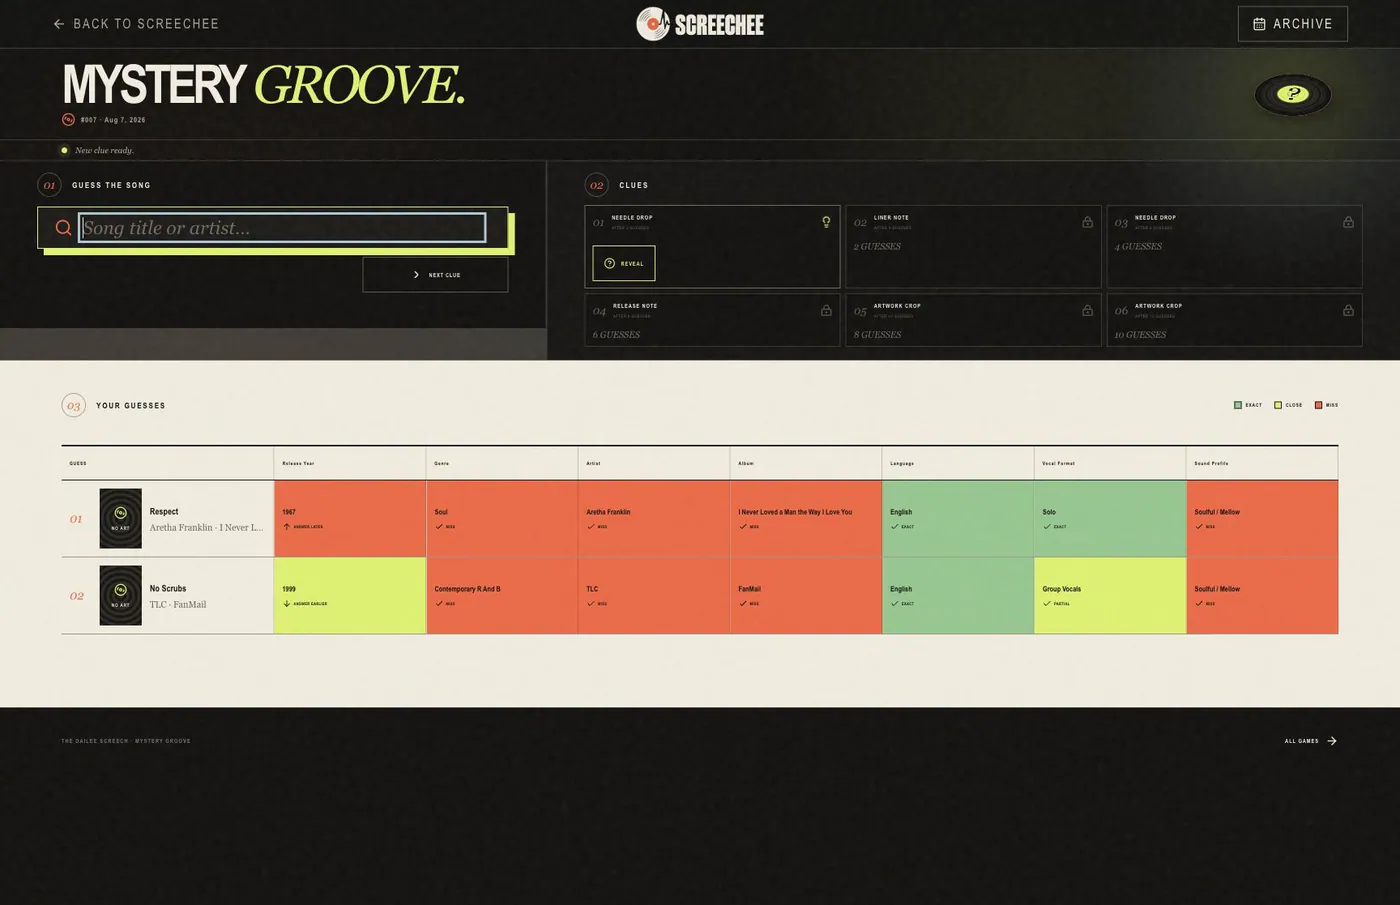Click the checkmark under Group Vocals
The image size is (1400, 905).
[1047, 603]
